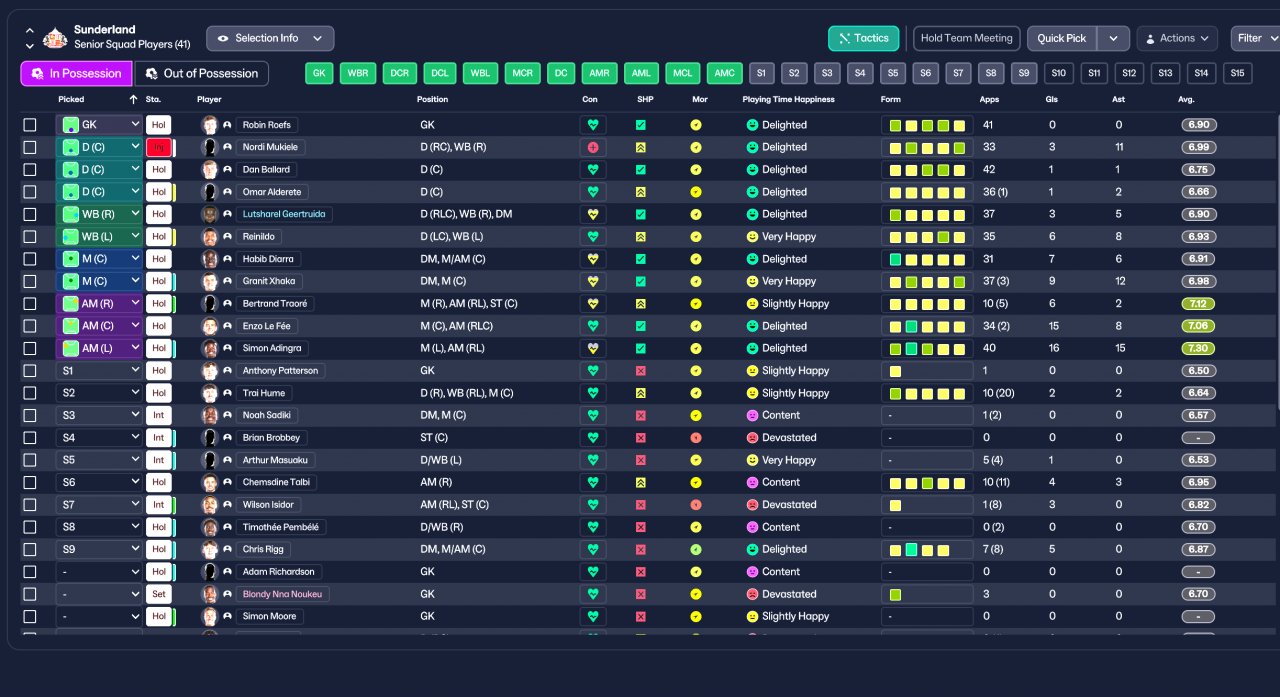Open the Actions dropdown
The image size is (1280, 697).
point(1177,38)
